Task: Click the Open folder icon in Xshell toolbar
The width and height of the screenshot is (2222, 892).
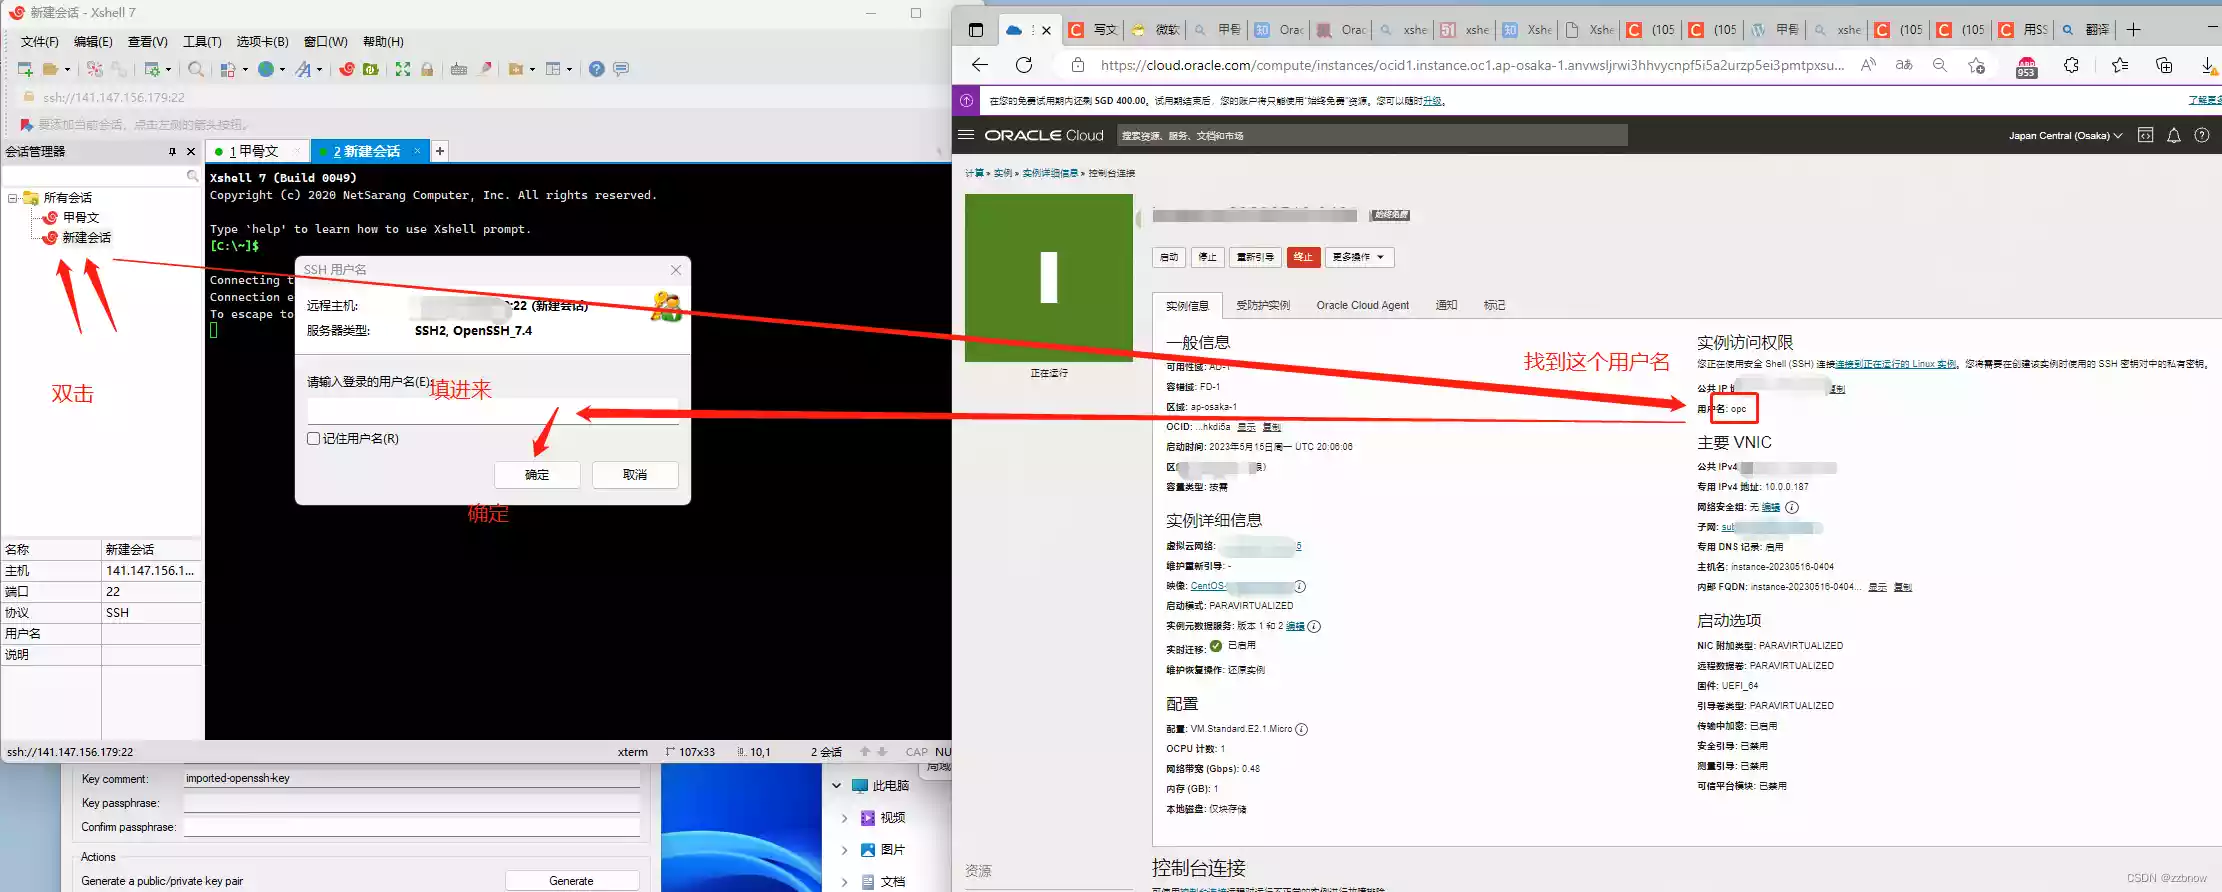Action: point(50,69)
